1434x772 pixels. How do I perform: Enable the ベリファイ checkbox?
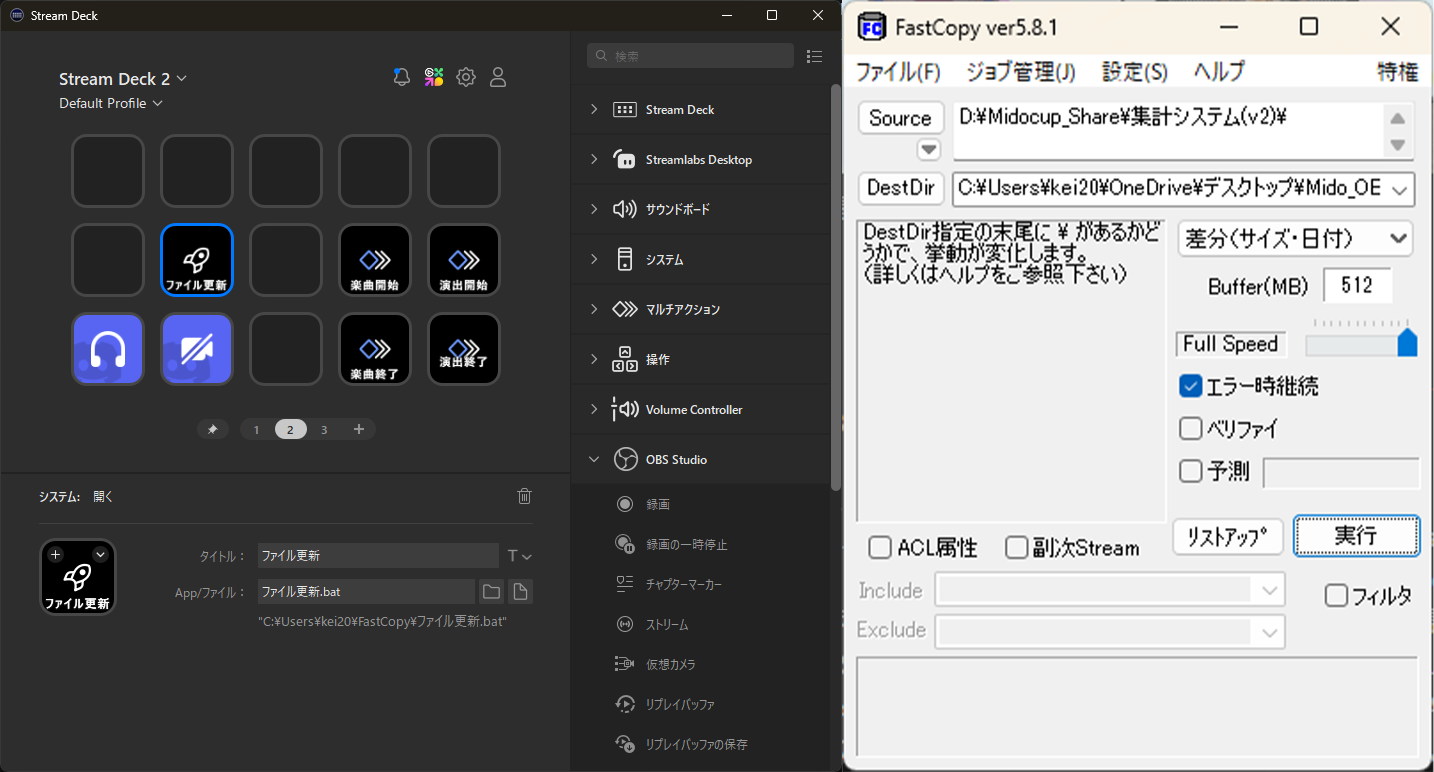click(1191, 428)
